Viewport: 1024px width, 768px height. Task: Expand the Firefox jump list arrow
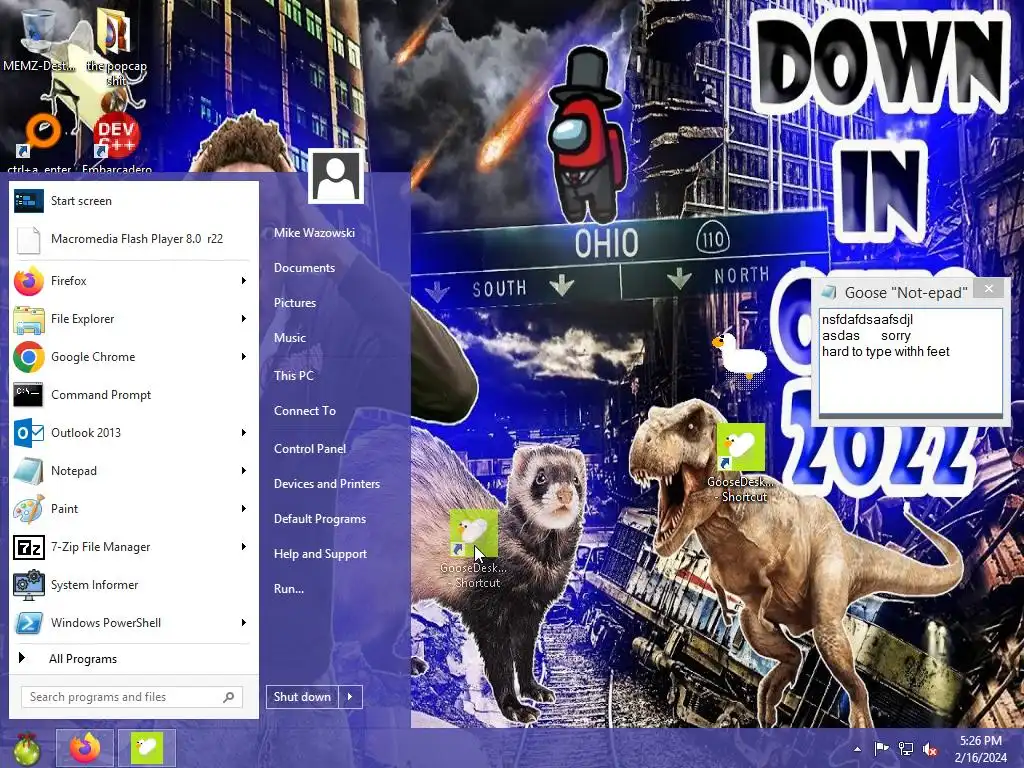point(244,281)
